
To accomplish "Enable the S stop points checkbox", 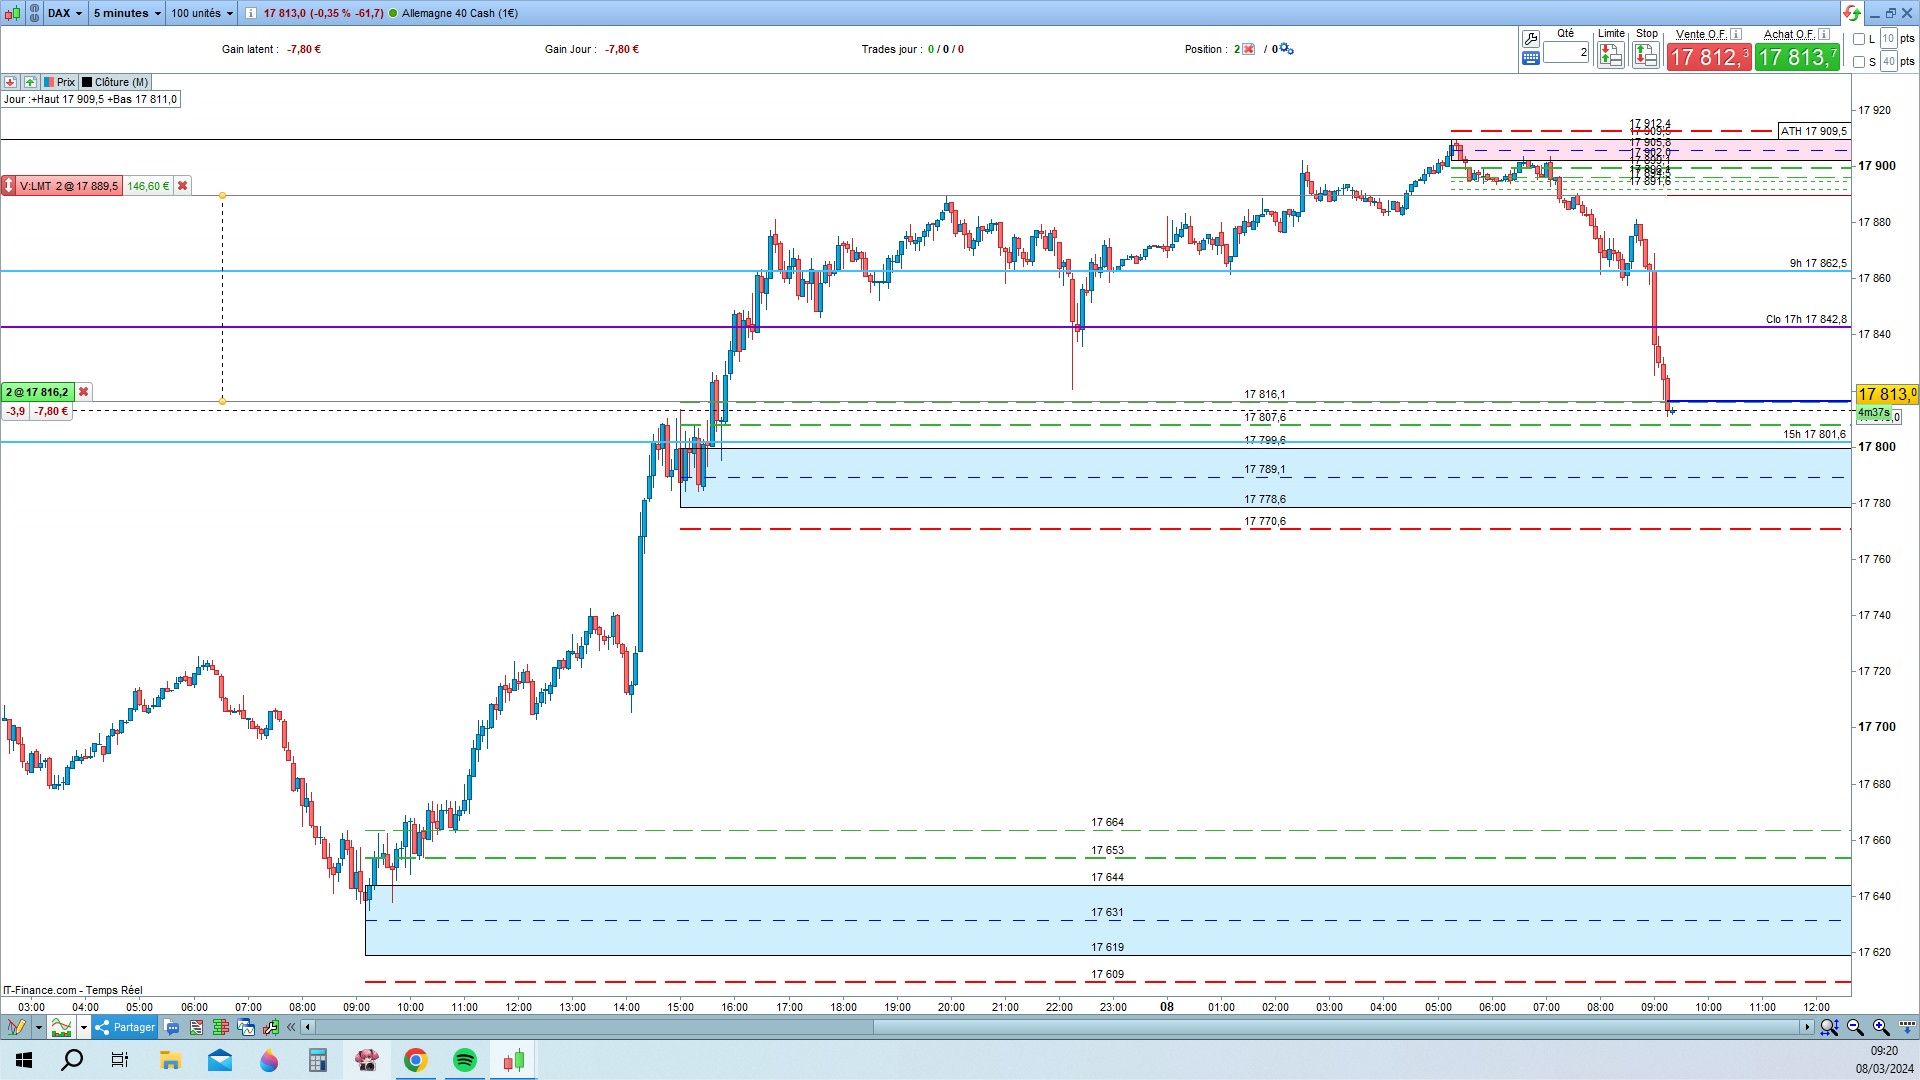I will (x=1859, y=62).
